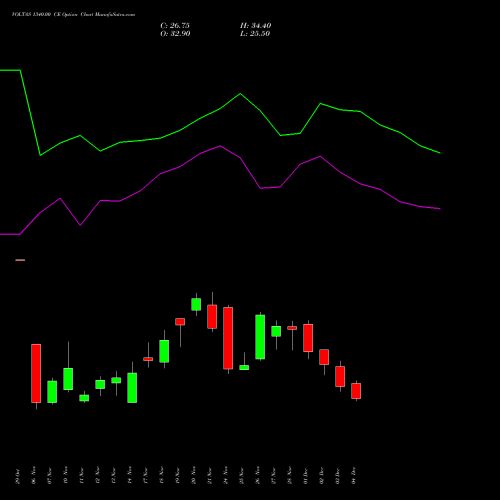This screenshot has width=500, height=500.
Task: Select the last red candle for 04 Dec
Action: coord(356,391)
